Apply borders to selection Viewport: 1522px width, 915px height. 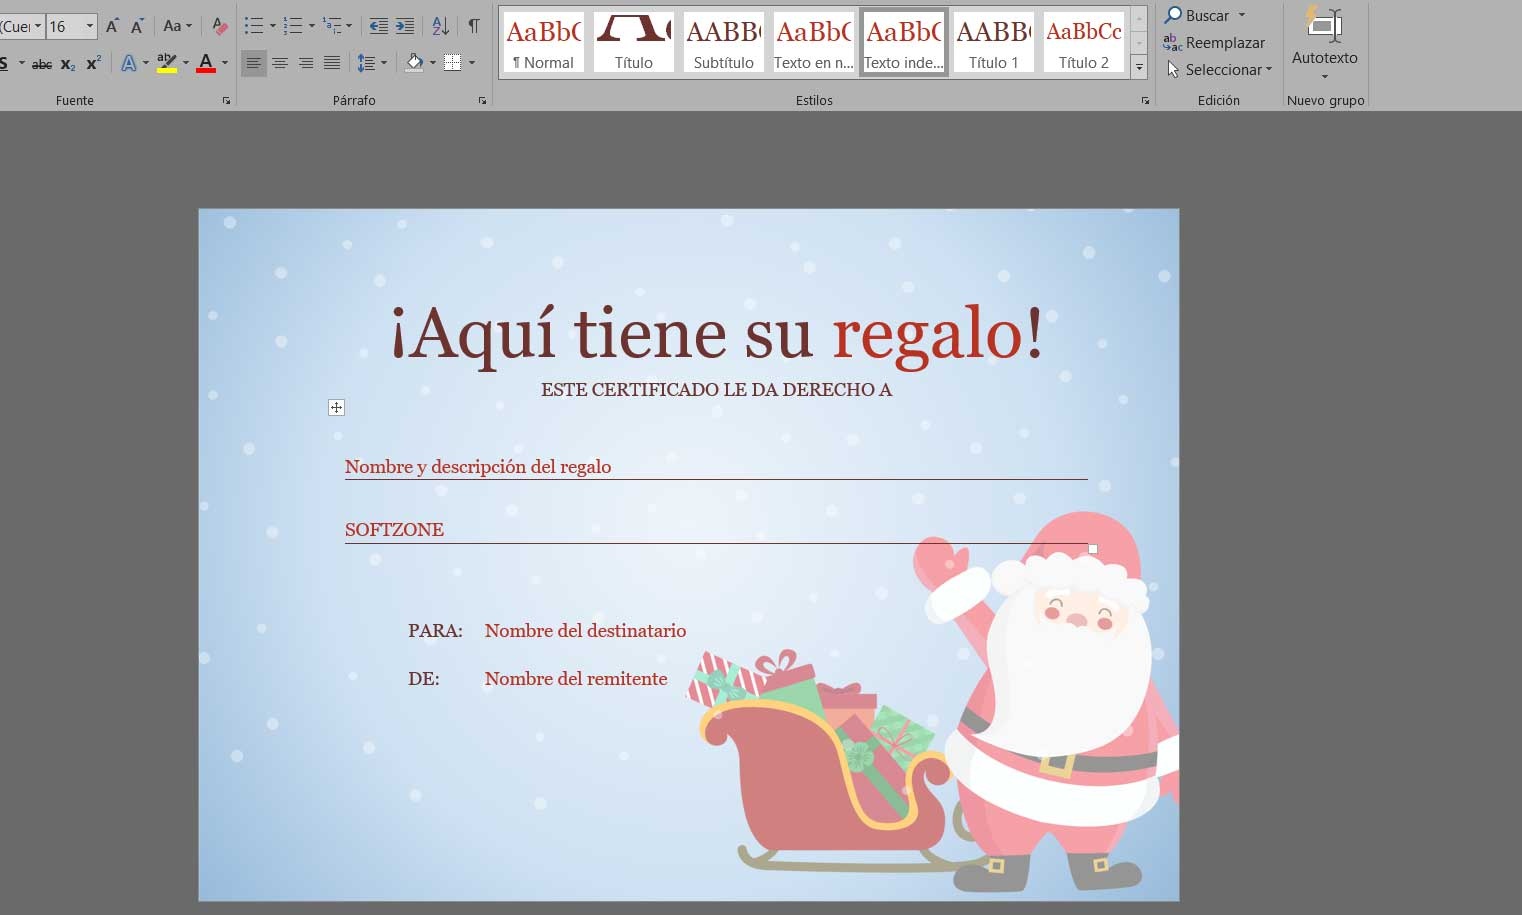coord(453,64)
